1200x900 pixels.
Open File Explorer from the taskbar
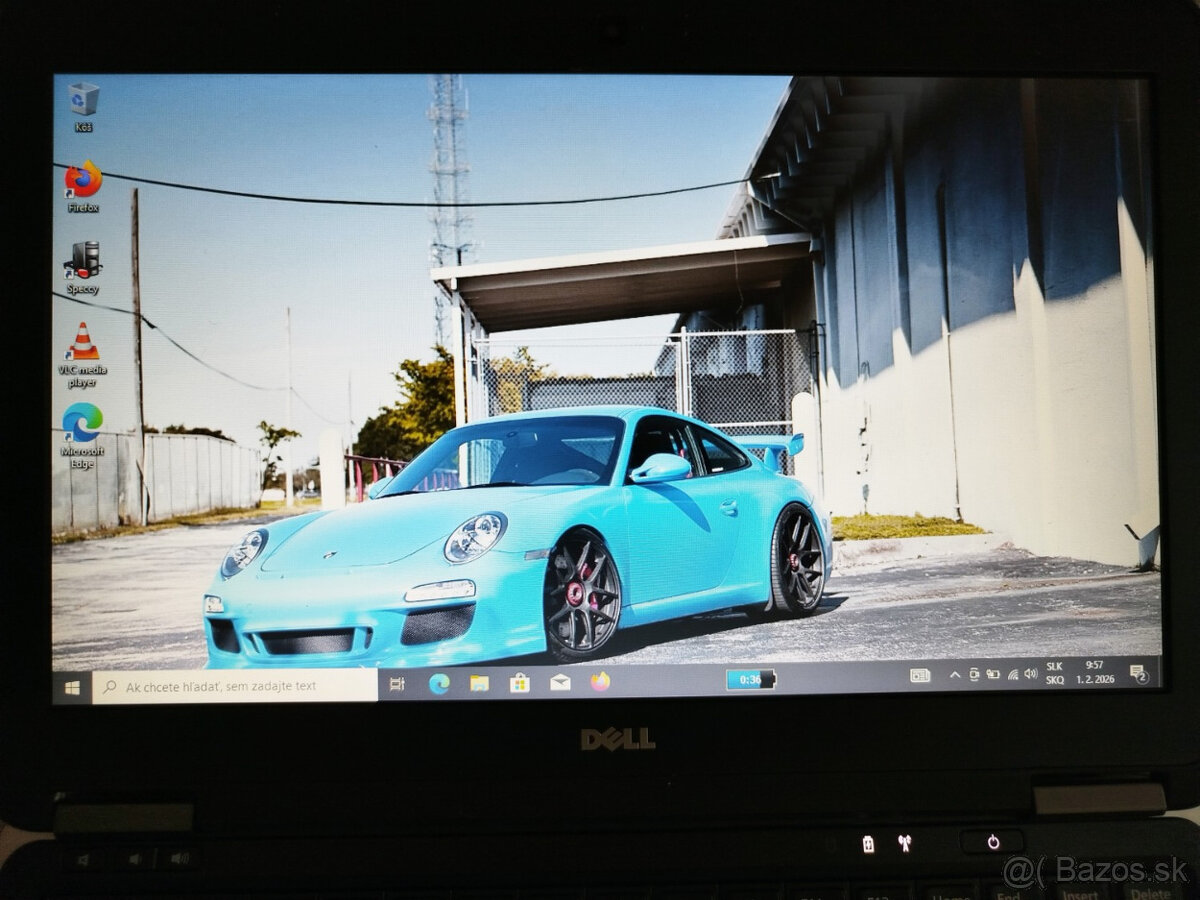point(479,683)
